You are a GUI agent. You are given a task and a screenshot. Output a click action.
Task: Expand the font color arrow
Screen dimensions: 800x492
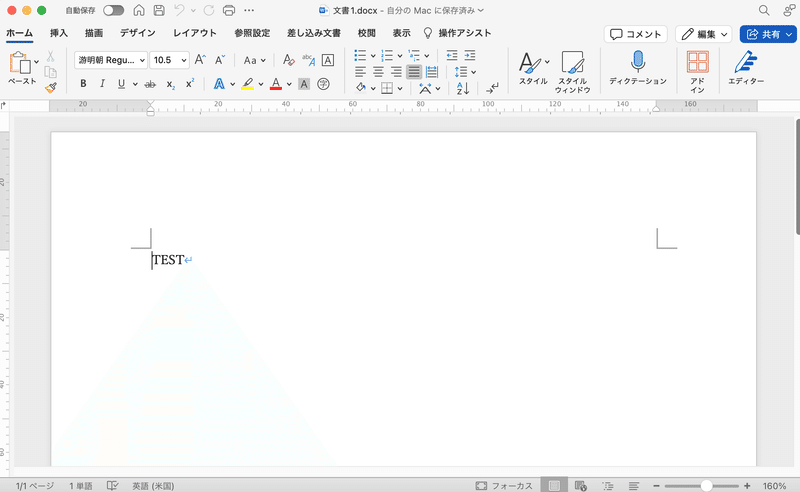289,84
